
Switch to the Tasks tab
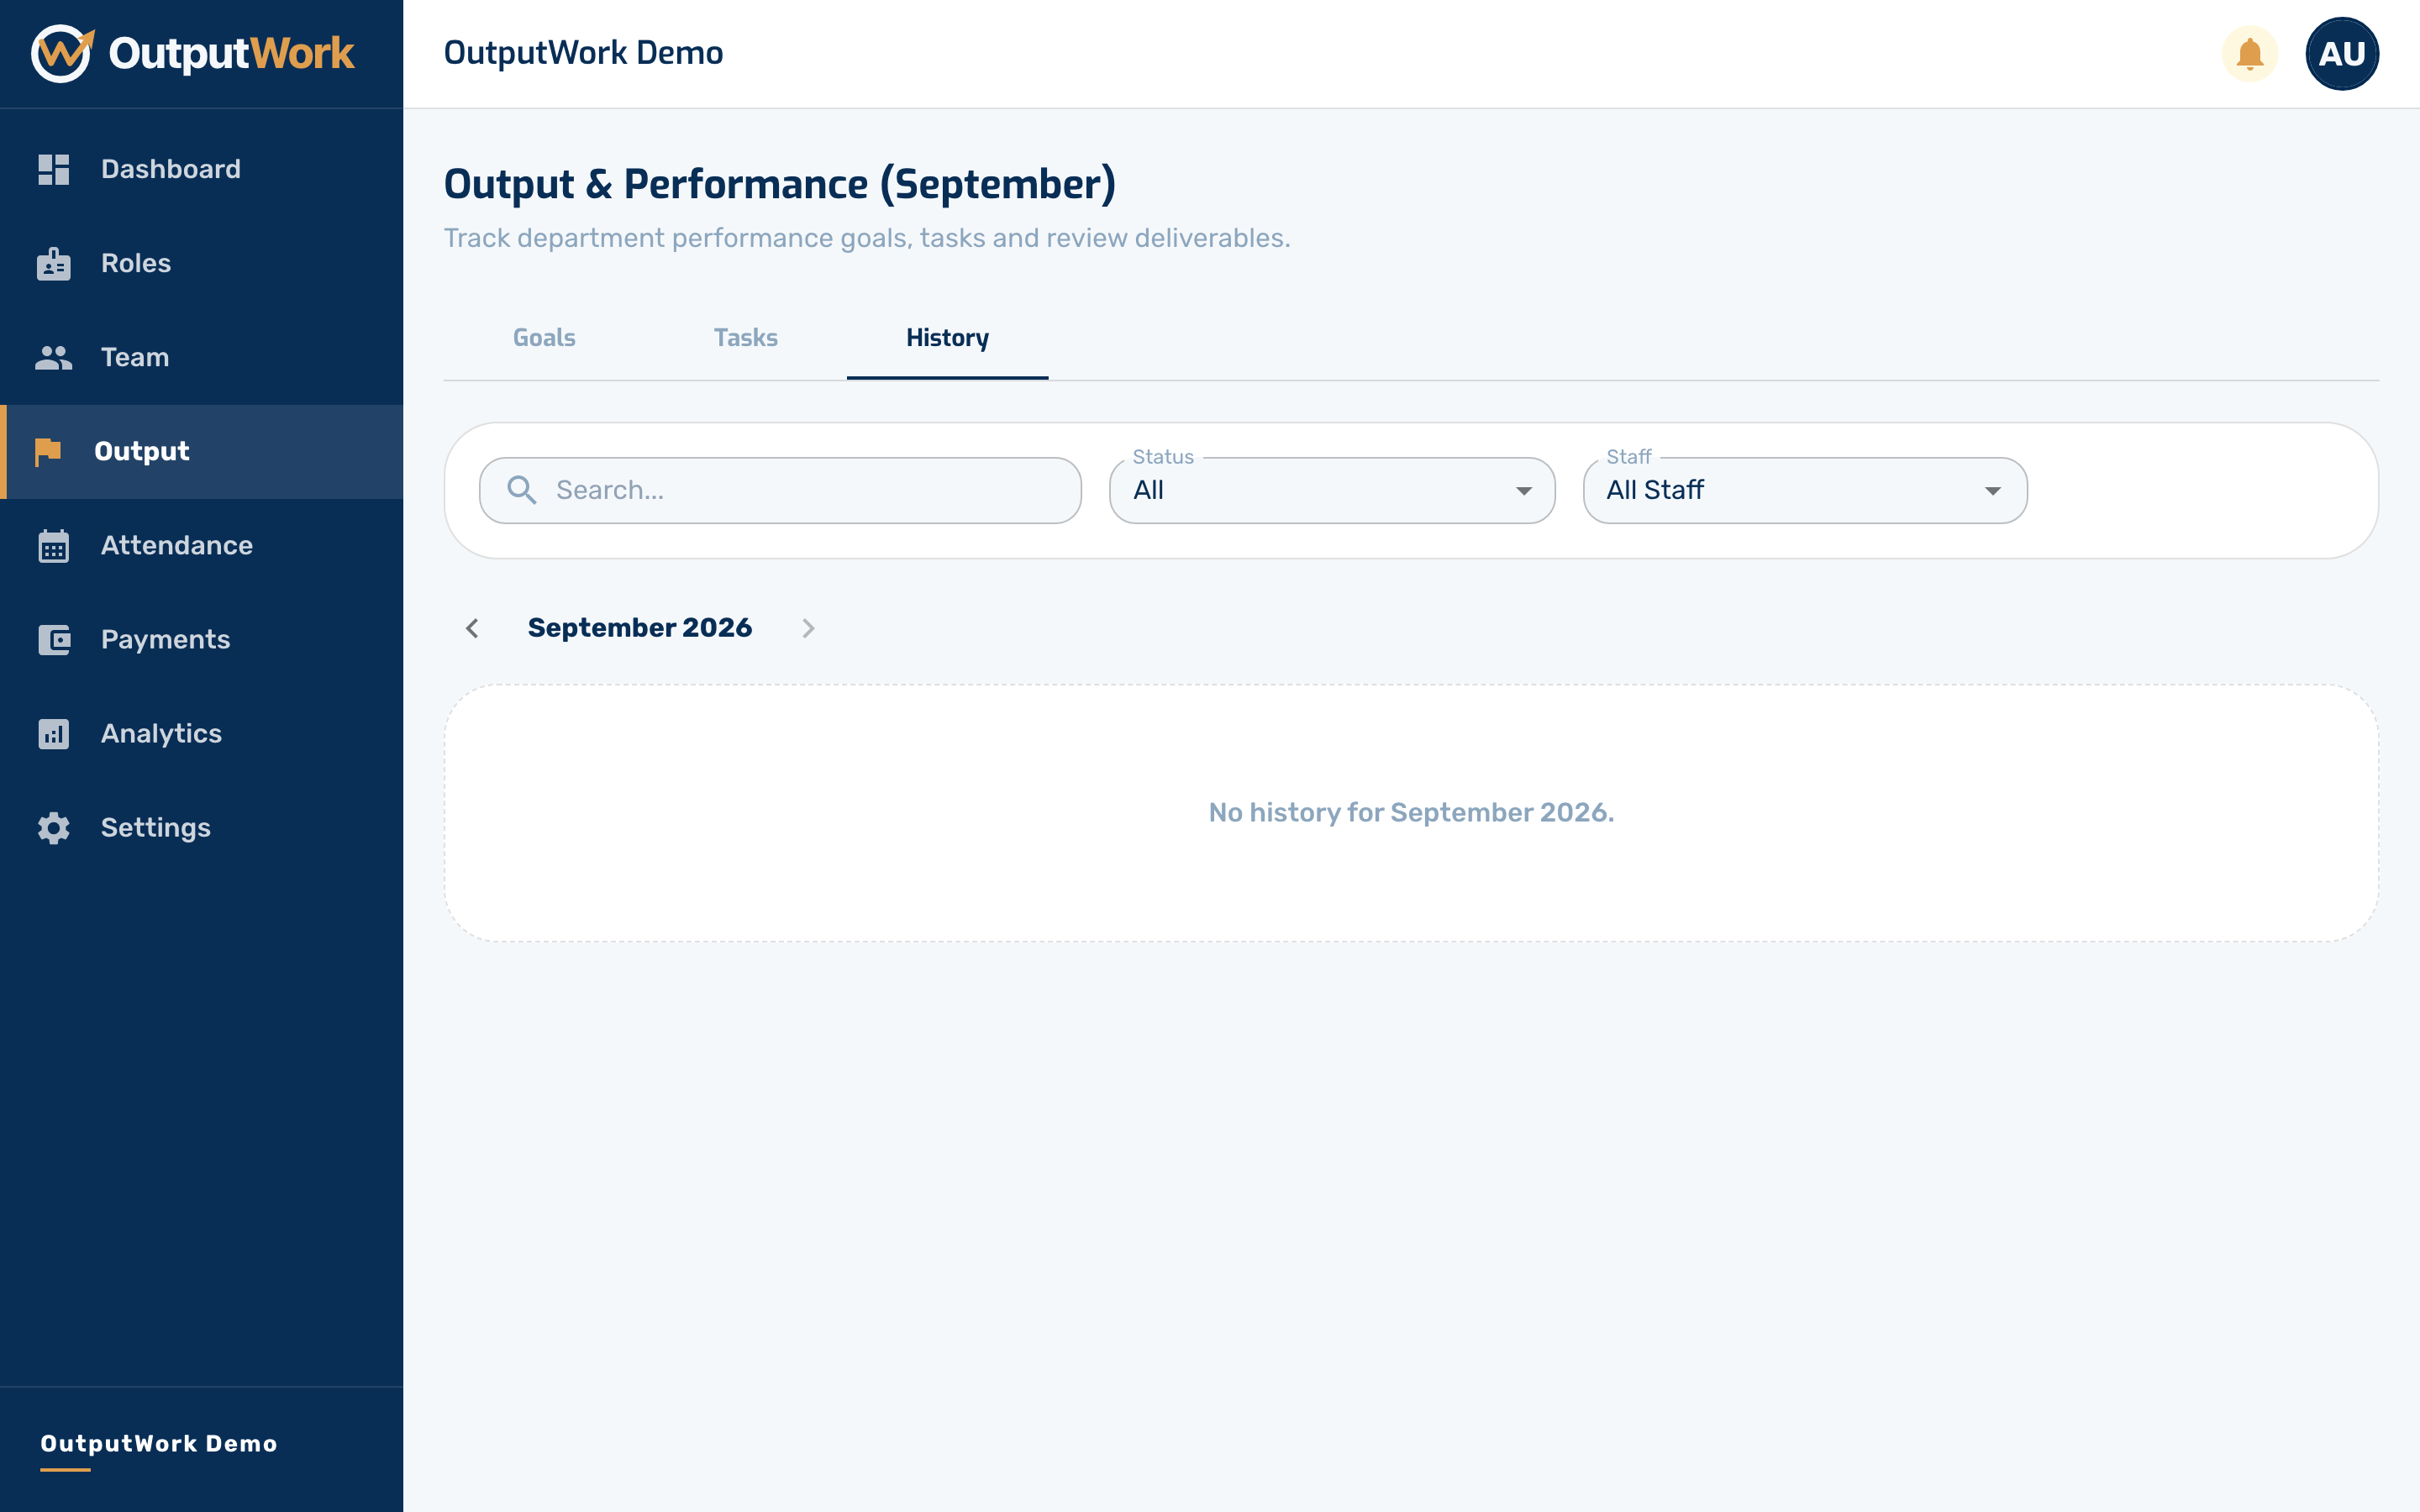746,338
